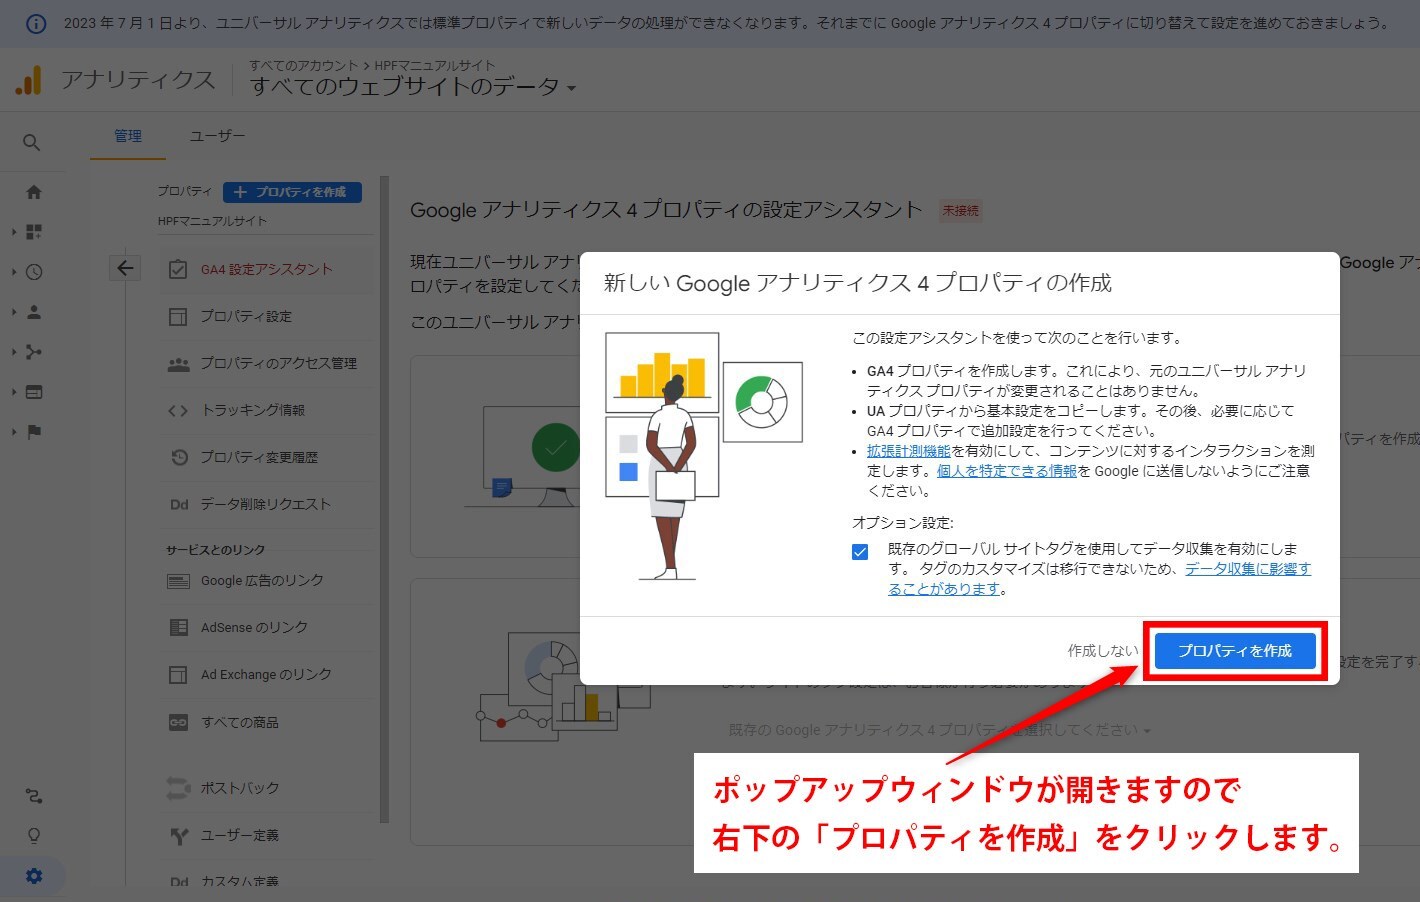Open the Conversions flag icon
The image size is (1420, 902).
click(x=34, y=432)
